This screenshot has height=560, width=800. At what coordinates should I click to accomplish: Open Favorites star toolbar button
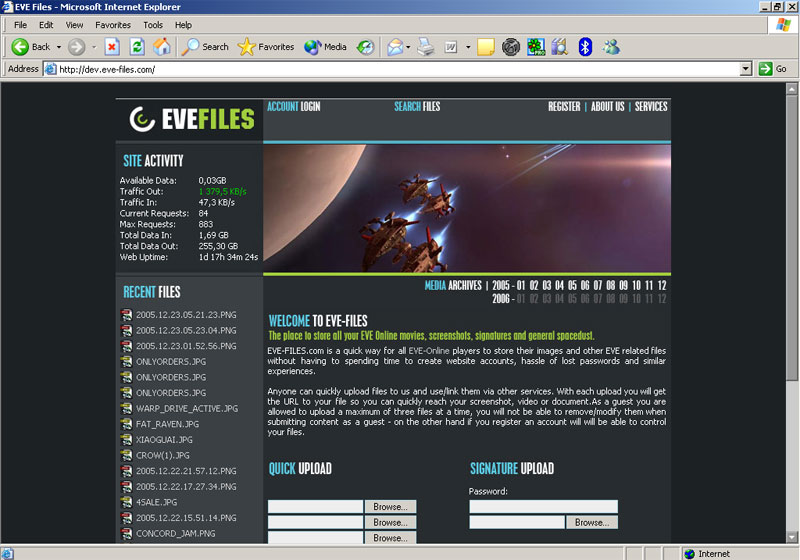pos(266,47)
